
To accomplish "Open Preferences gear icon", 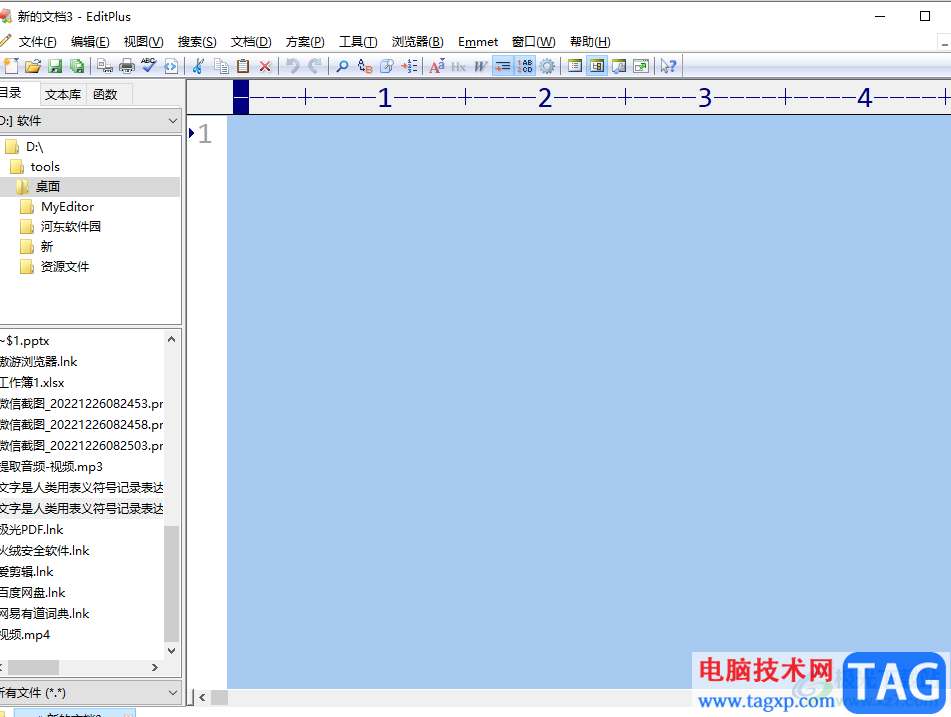I will pyautogui.click(x=546, y=66).
